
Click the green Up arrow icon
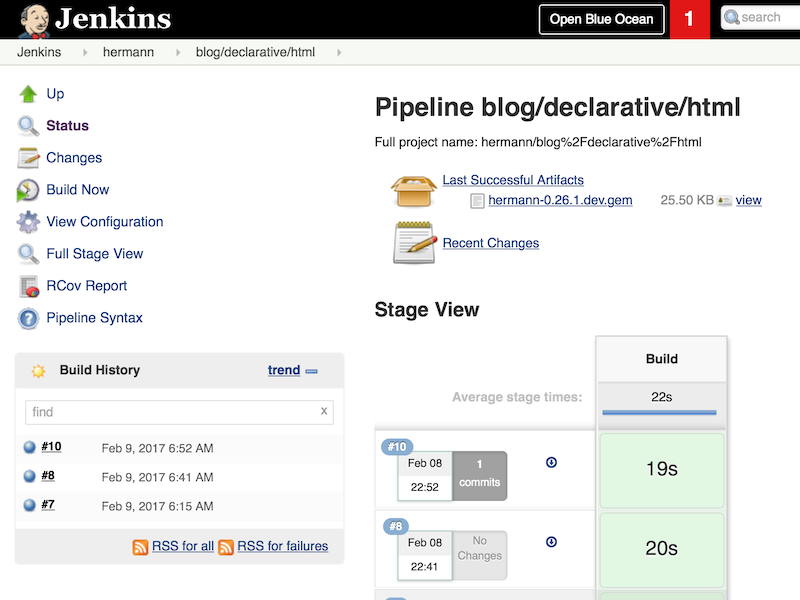(28, 94)
